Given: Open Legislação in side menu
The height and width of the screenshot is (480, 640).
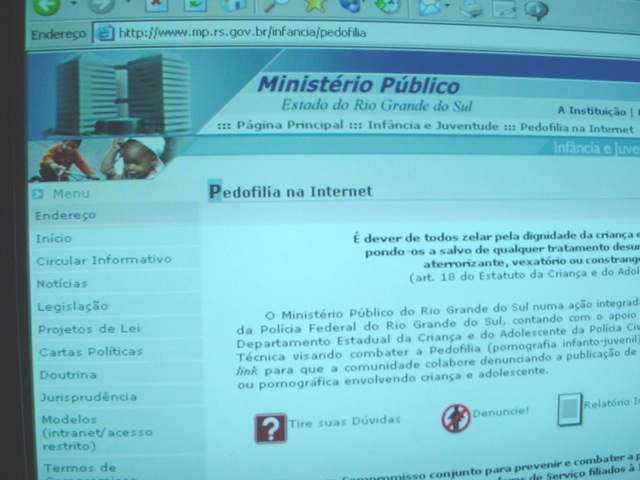Looking at the screenshot, I should [x=73, y=307].
